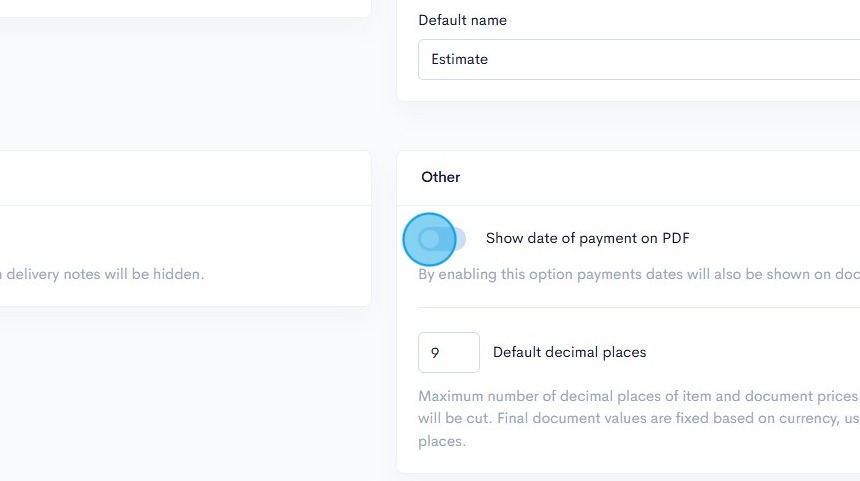Screen dimensions: 860x481
Task: Toggle the Show date of payment on PDF switch
Action: pos(441,238)
